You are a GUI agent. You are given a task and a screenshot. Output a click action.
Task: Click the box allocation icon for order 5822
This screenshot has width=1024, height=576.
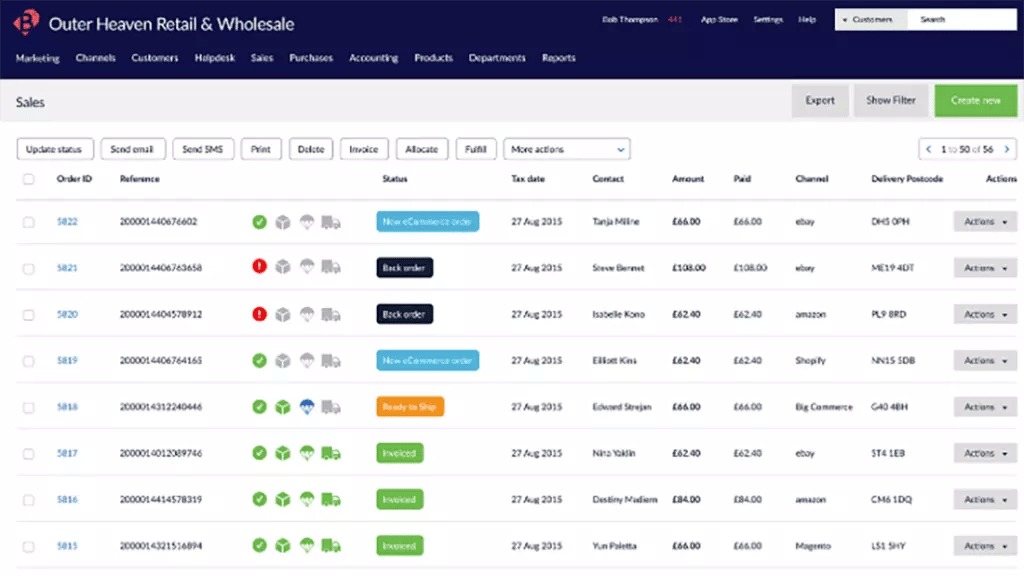283,222
